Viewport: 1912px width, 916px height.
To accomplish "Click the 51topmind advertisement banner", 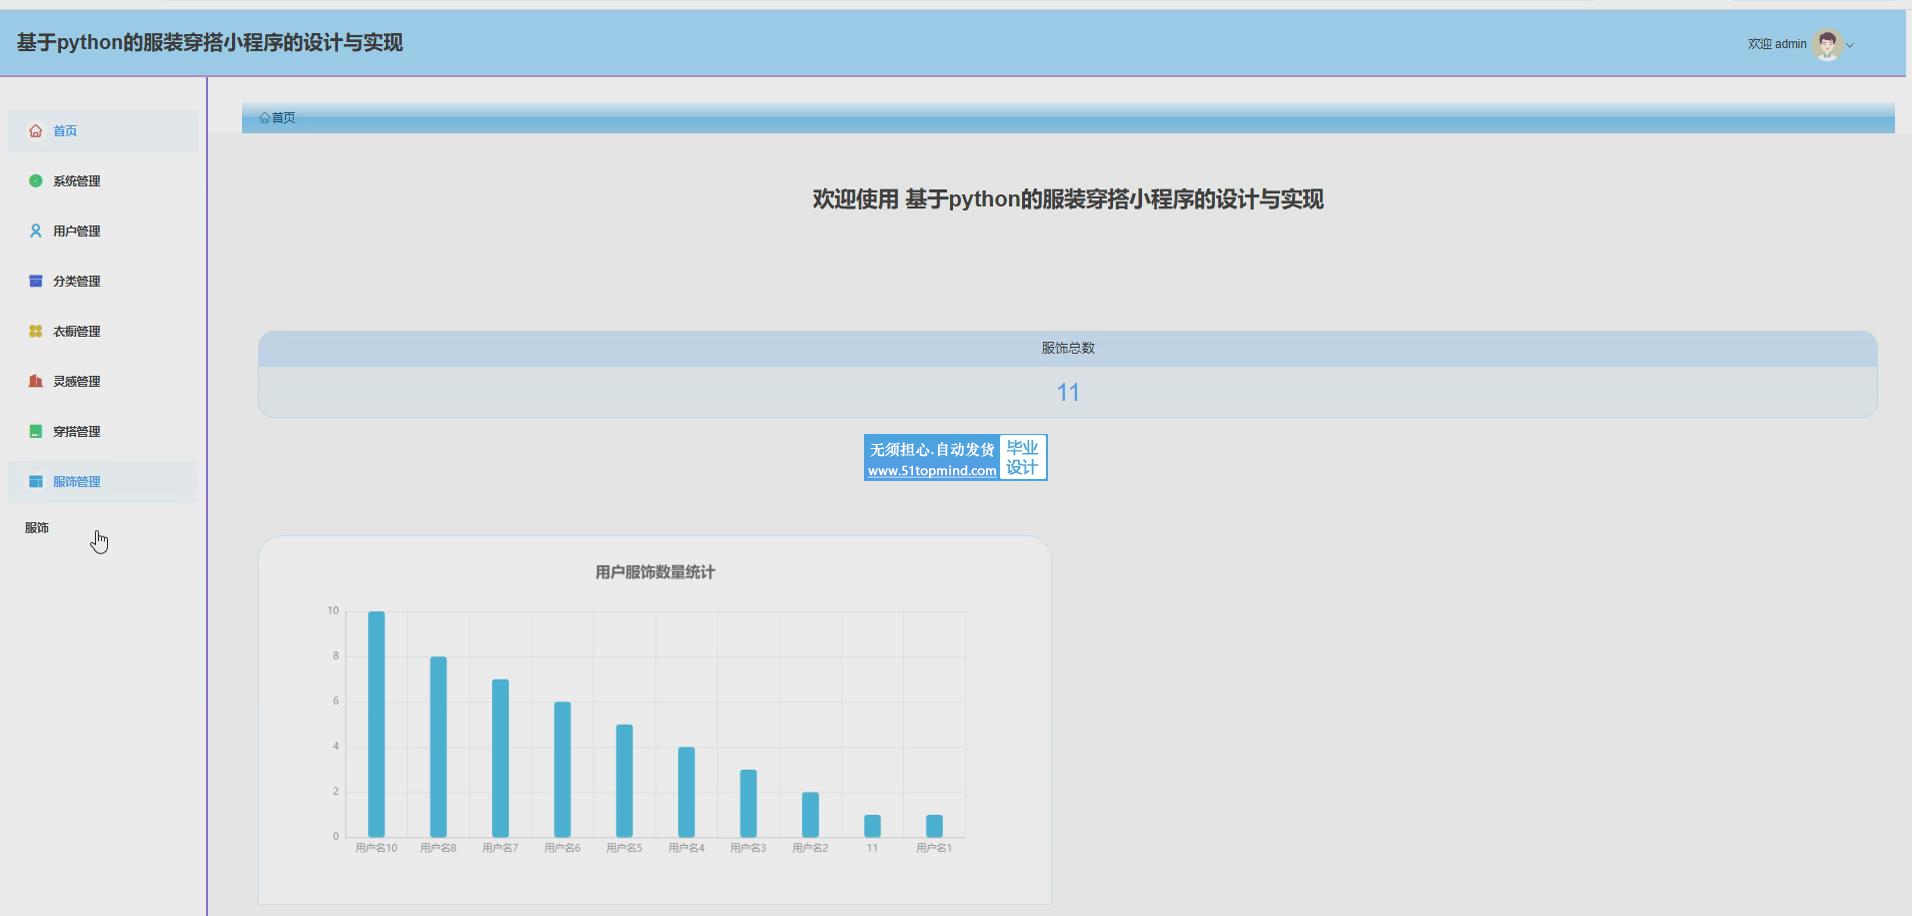I will [955, 458].
